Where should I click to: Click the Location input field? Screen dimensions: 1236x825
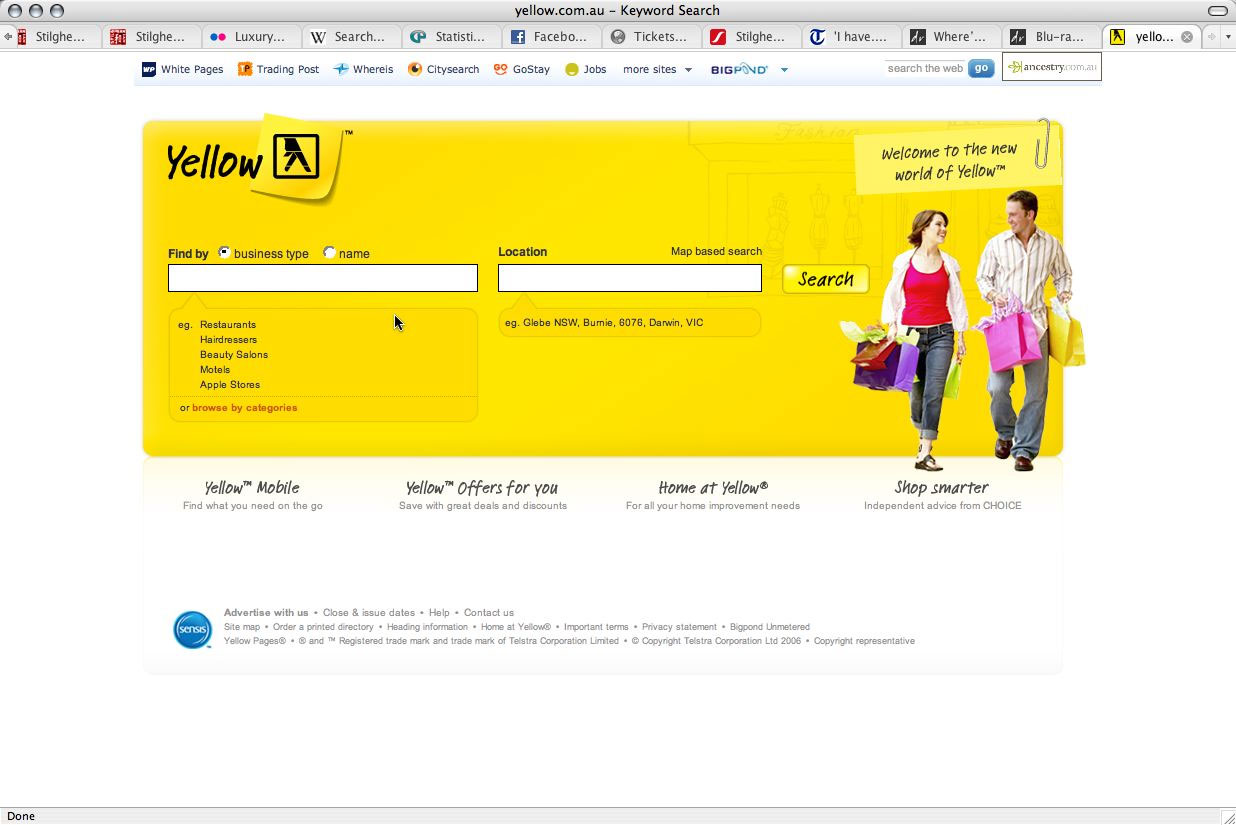point(630,278)
